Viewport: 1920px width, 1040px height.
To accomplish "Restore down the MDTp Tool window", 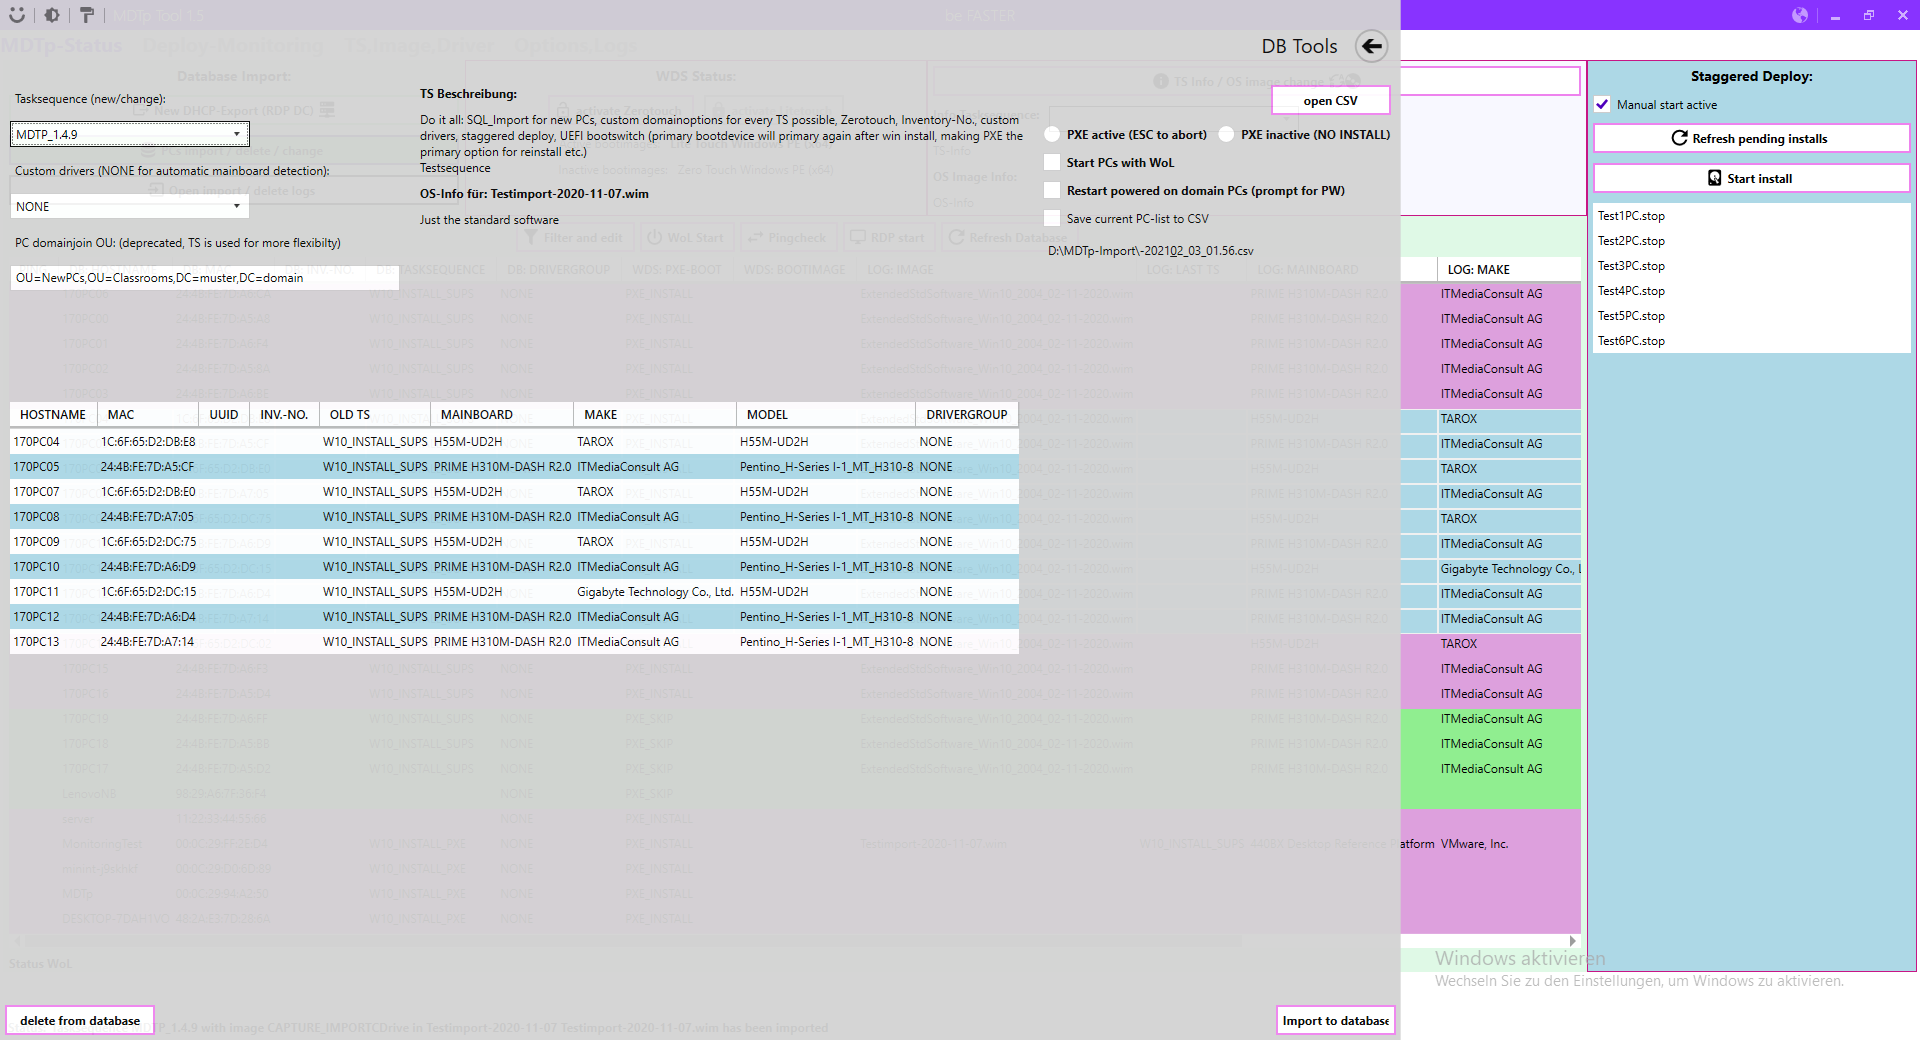I will (1868, 15).
